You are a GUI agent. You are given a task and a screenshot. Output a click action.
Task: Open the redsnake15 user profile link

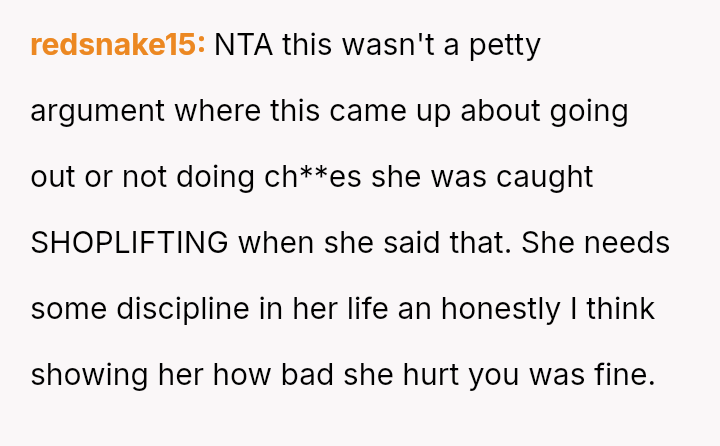[x=118, y=45]
